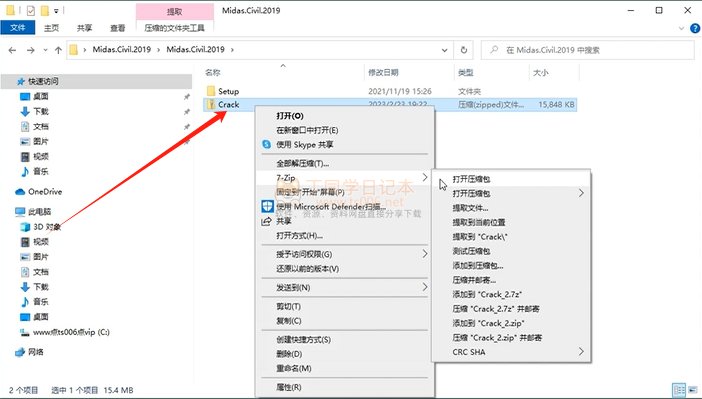Select the Setup folder icon
Image resolution: width=702 pixels, height=399 pixels.
(211, 91)
